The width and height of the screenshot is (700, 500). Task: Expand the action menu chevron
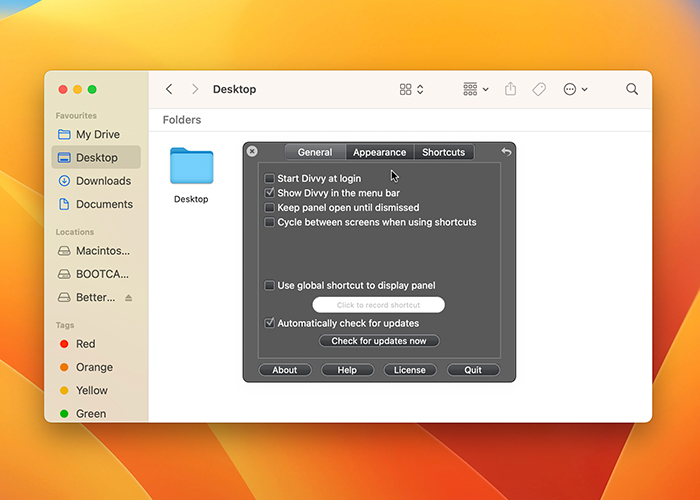(x=584, y=89)
